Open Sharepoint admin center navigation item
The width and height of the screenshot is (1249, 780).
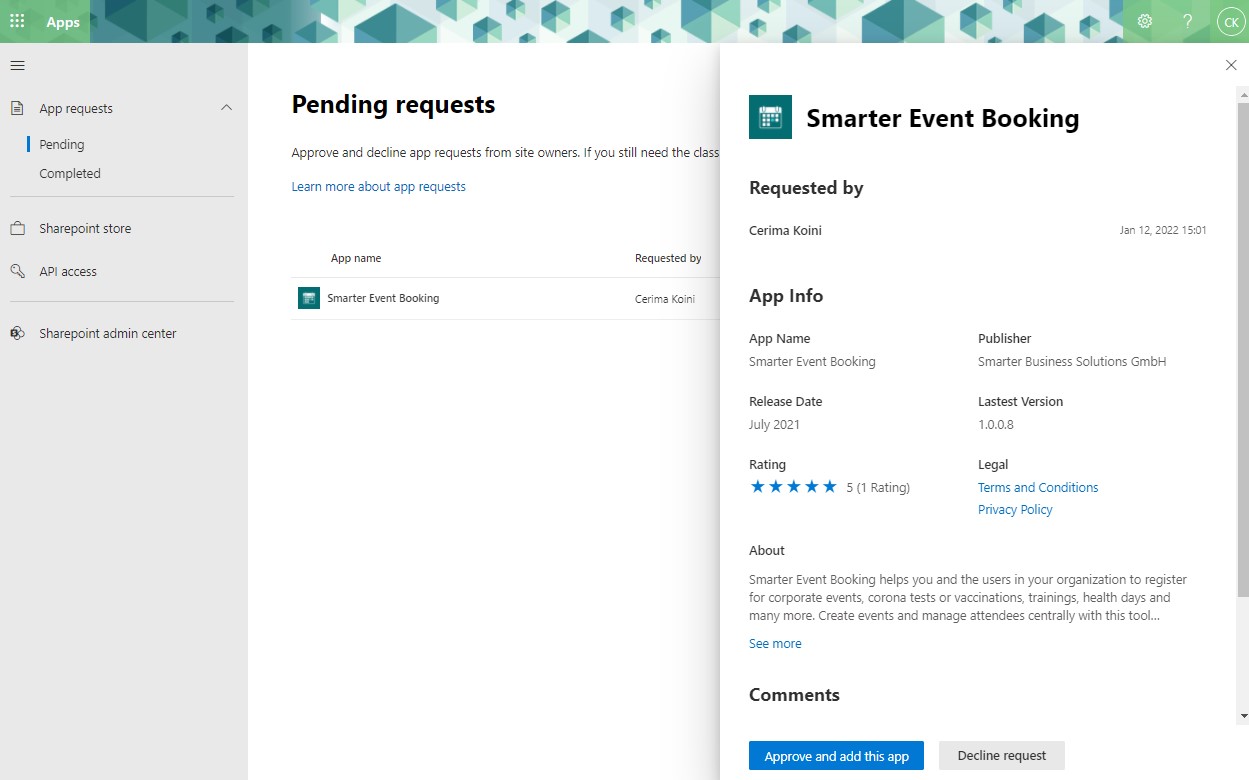coord(108,333)
